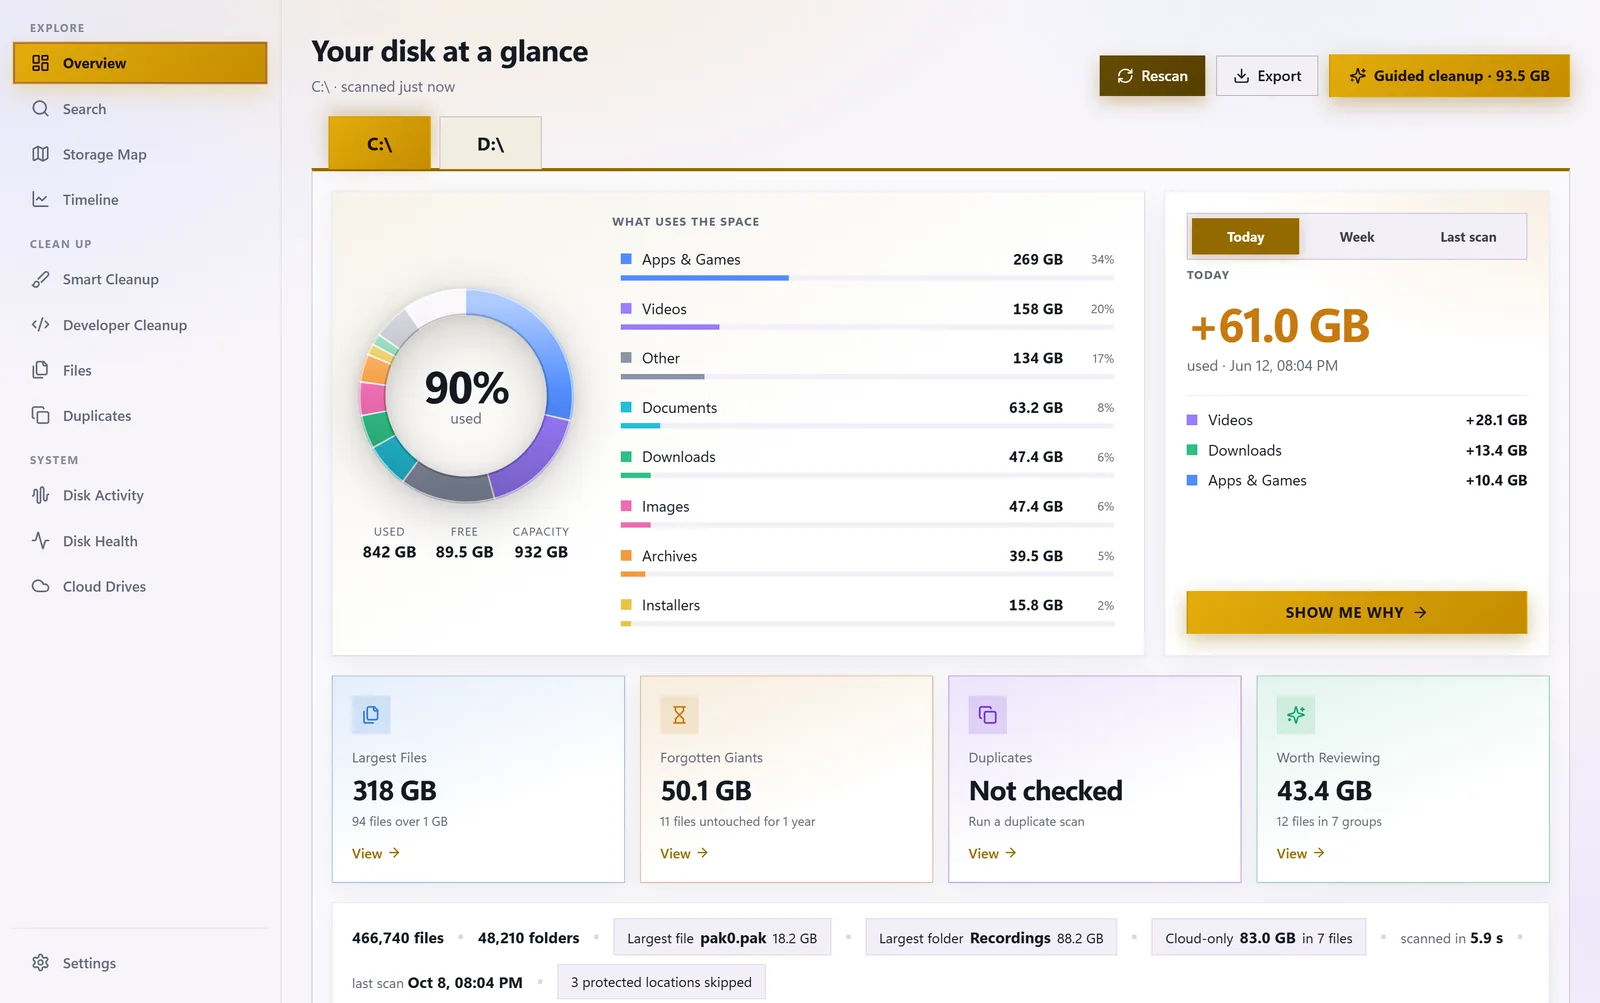
Task: Click the Disk Activity icon
Action: (x=40, y=495)
